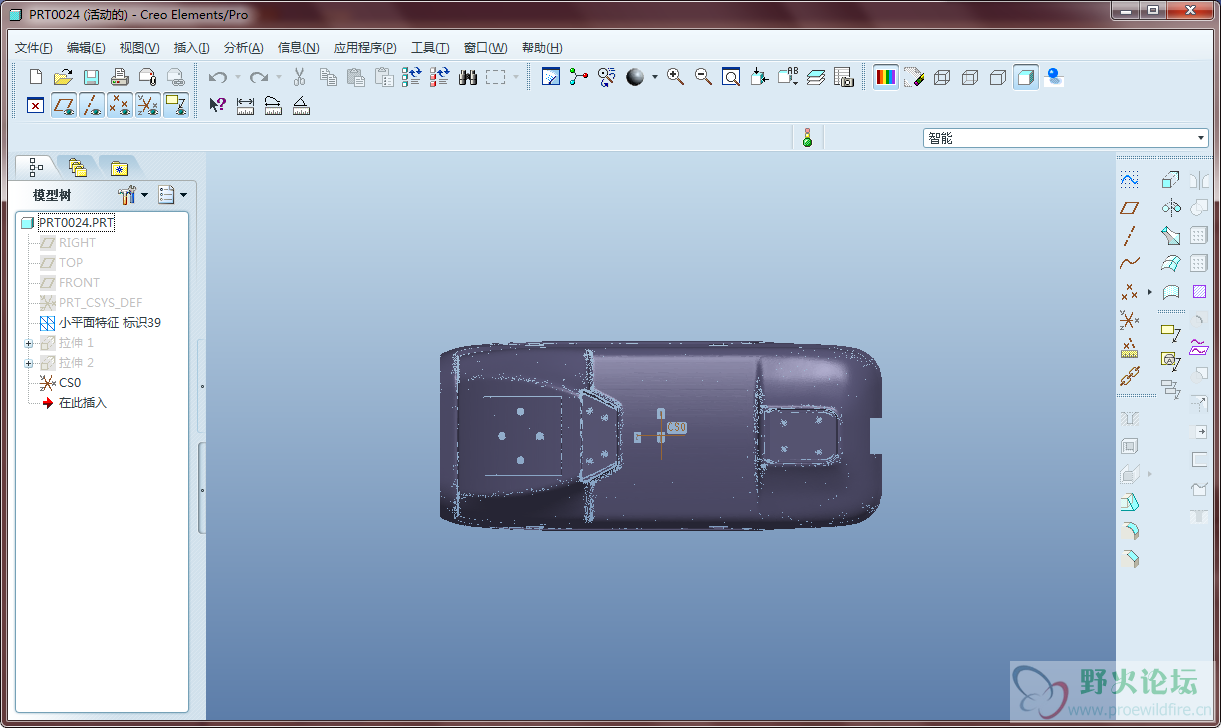This screenshot has width=1221, height=728.
Task: Open the View Manager icon
Action: tap(843, 77)
